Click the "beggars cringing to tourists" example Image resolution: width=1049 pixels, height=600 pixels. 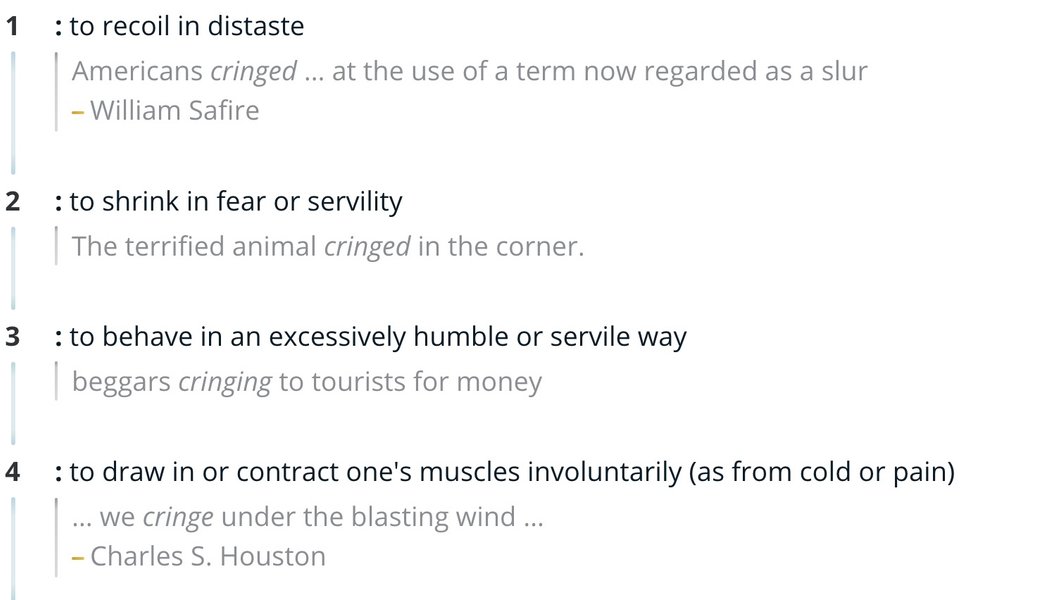pos(306,382)
